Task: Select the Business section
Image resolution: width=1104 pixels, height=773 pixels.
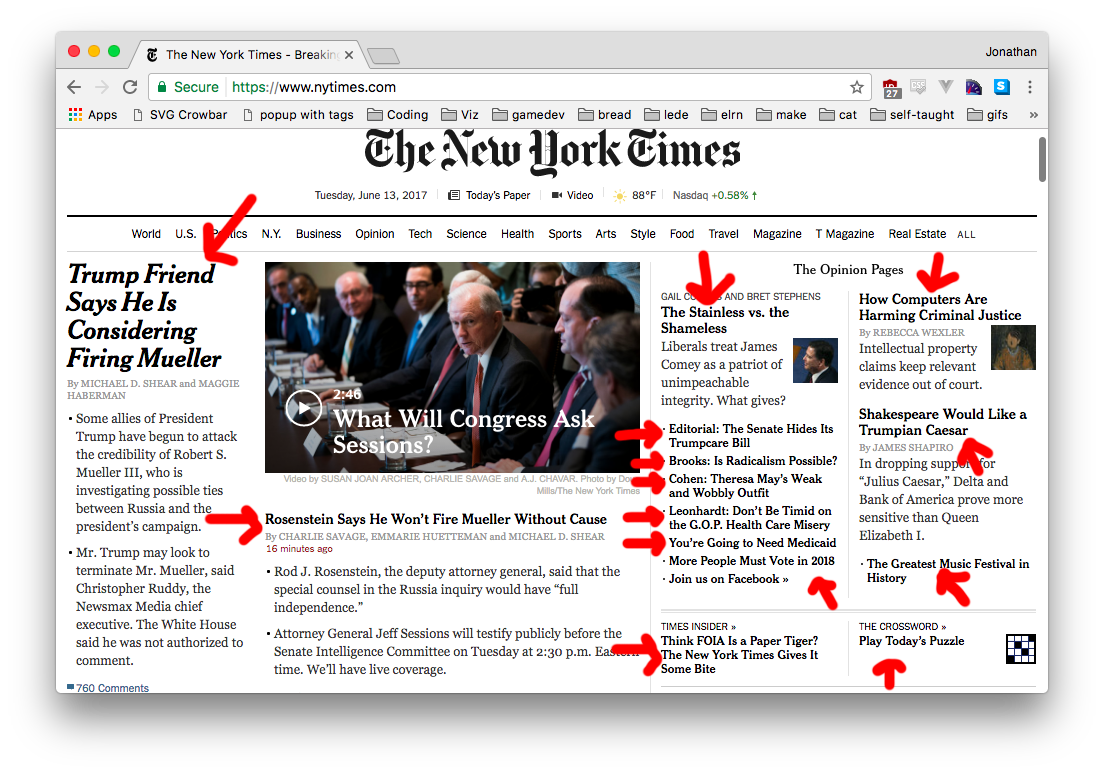Action: (318, 234)
